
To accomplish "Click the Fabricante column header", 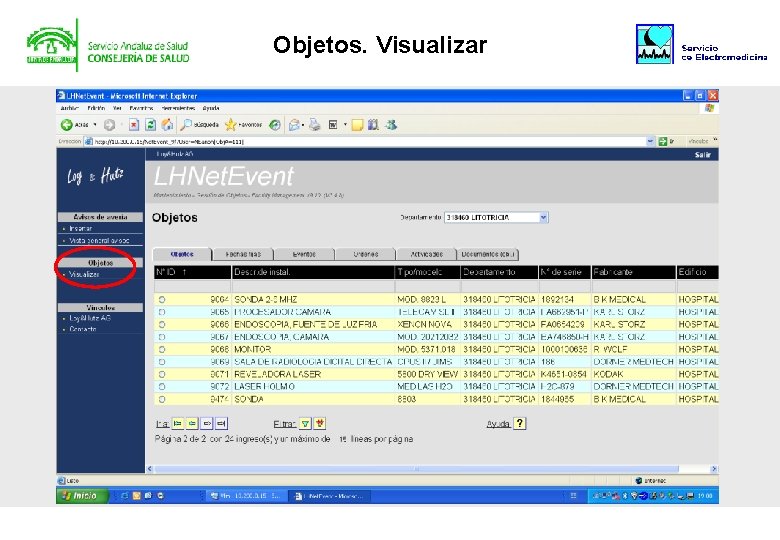I will 633,272.
